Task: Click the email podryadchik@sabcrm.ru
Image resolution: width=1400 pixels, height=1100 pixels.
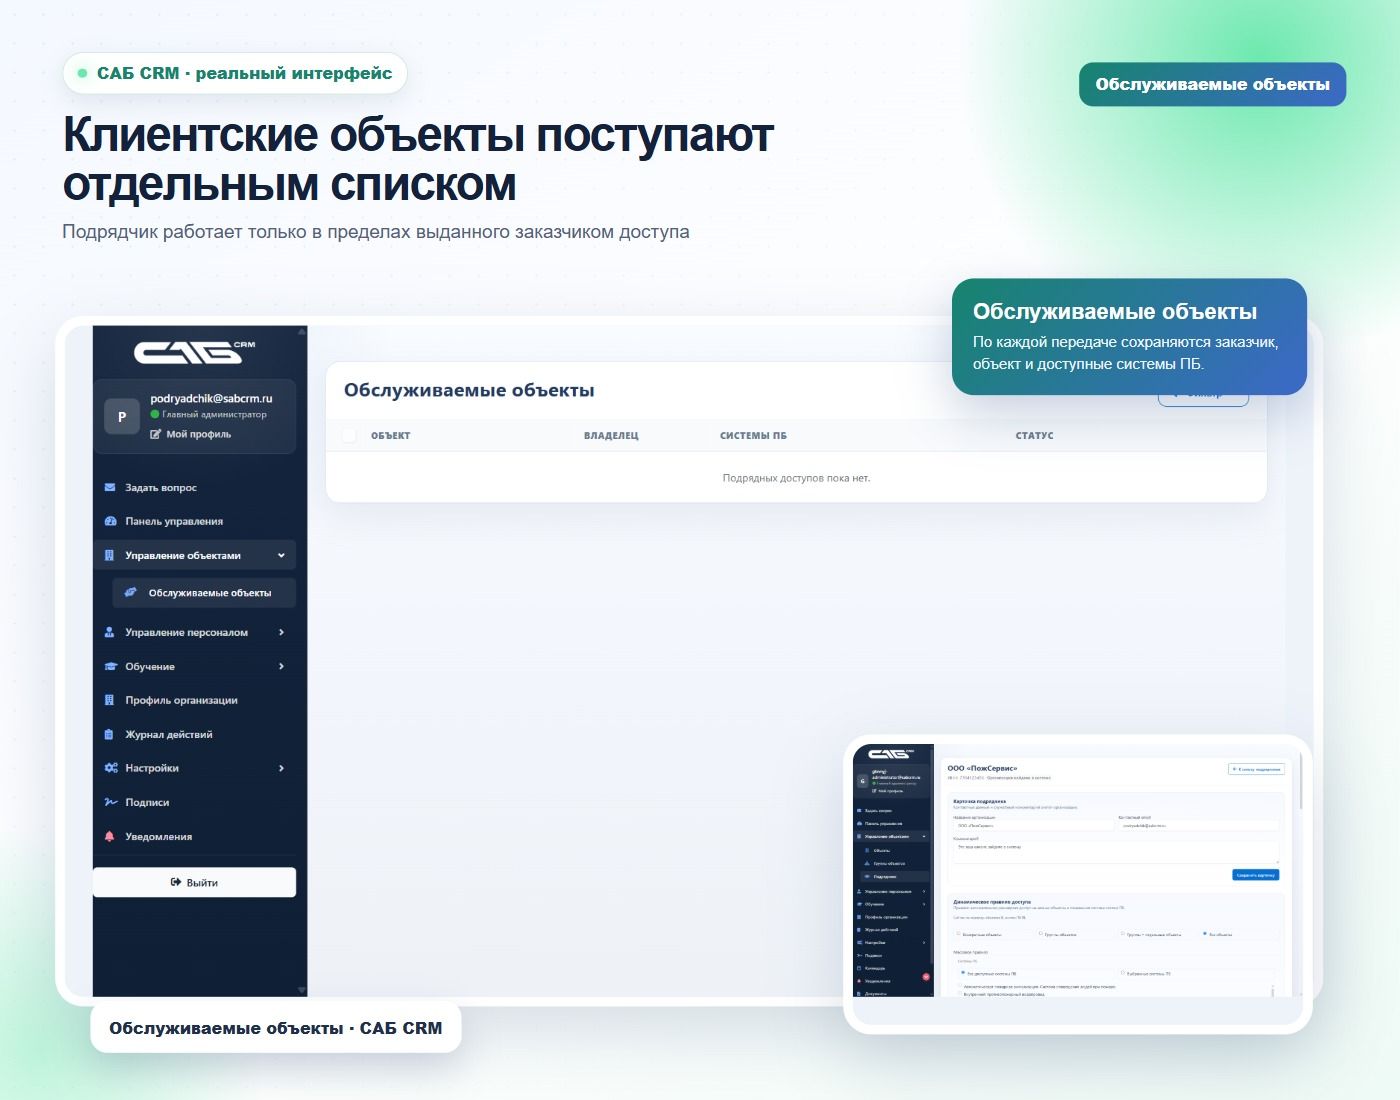Action: pyautogui.click(x=211, y=399)
